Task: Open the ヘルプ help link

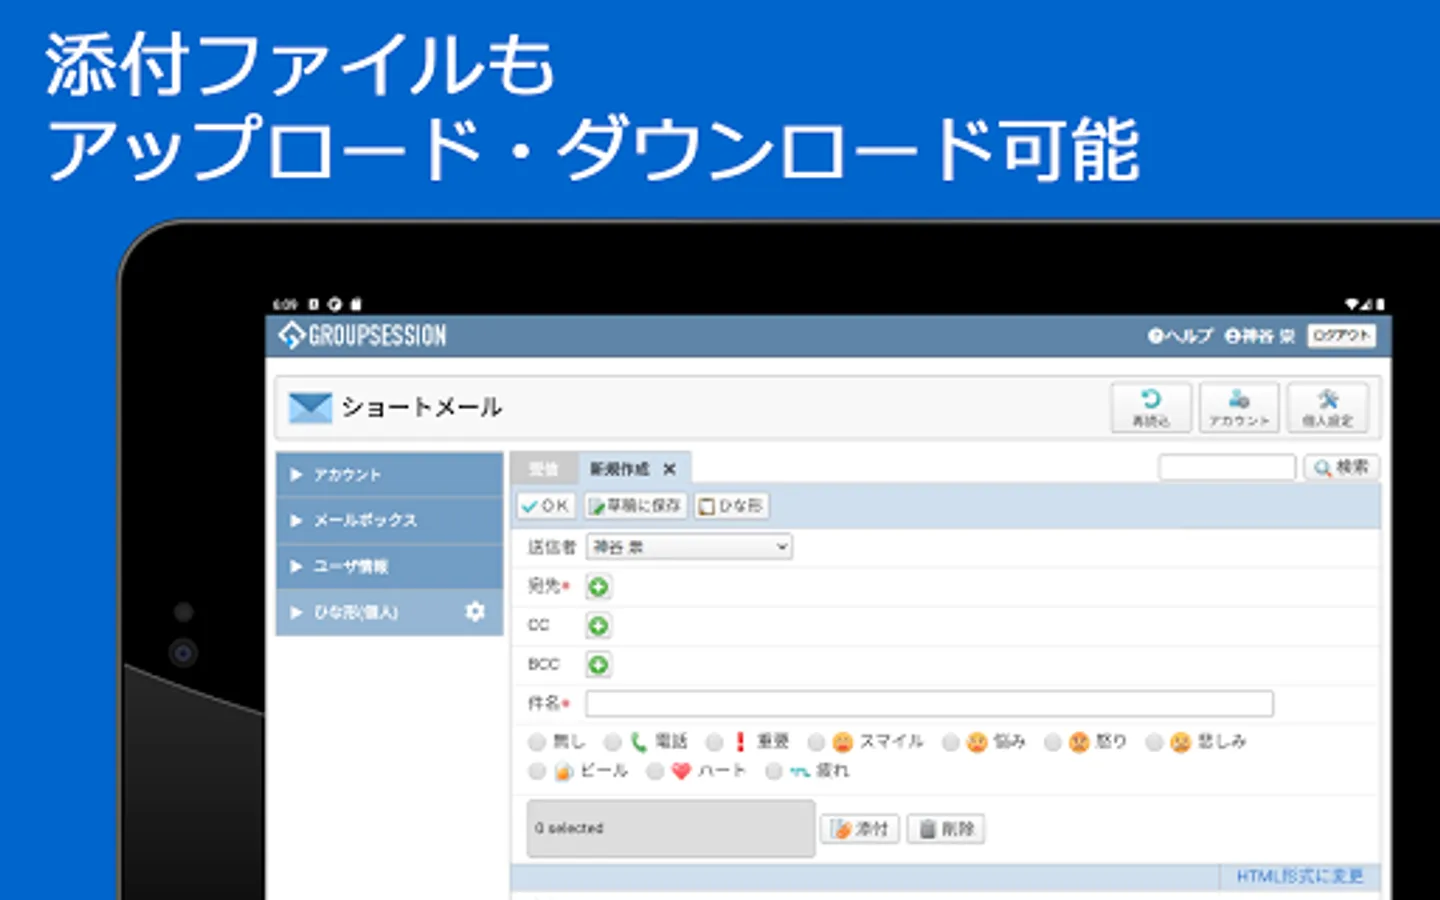Action: pyautogui.click(x=1181, y=336)
